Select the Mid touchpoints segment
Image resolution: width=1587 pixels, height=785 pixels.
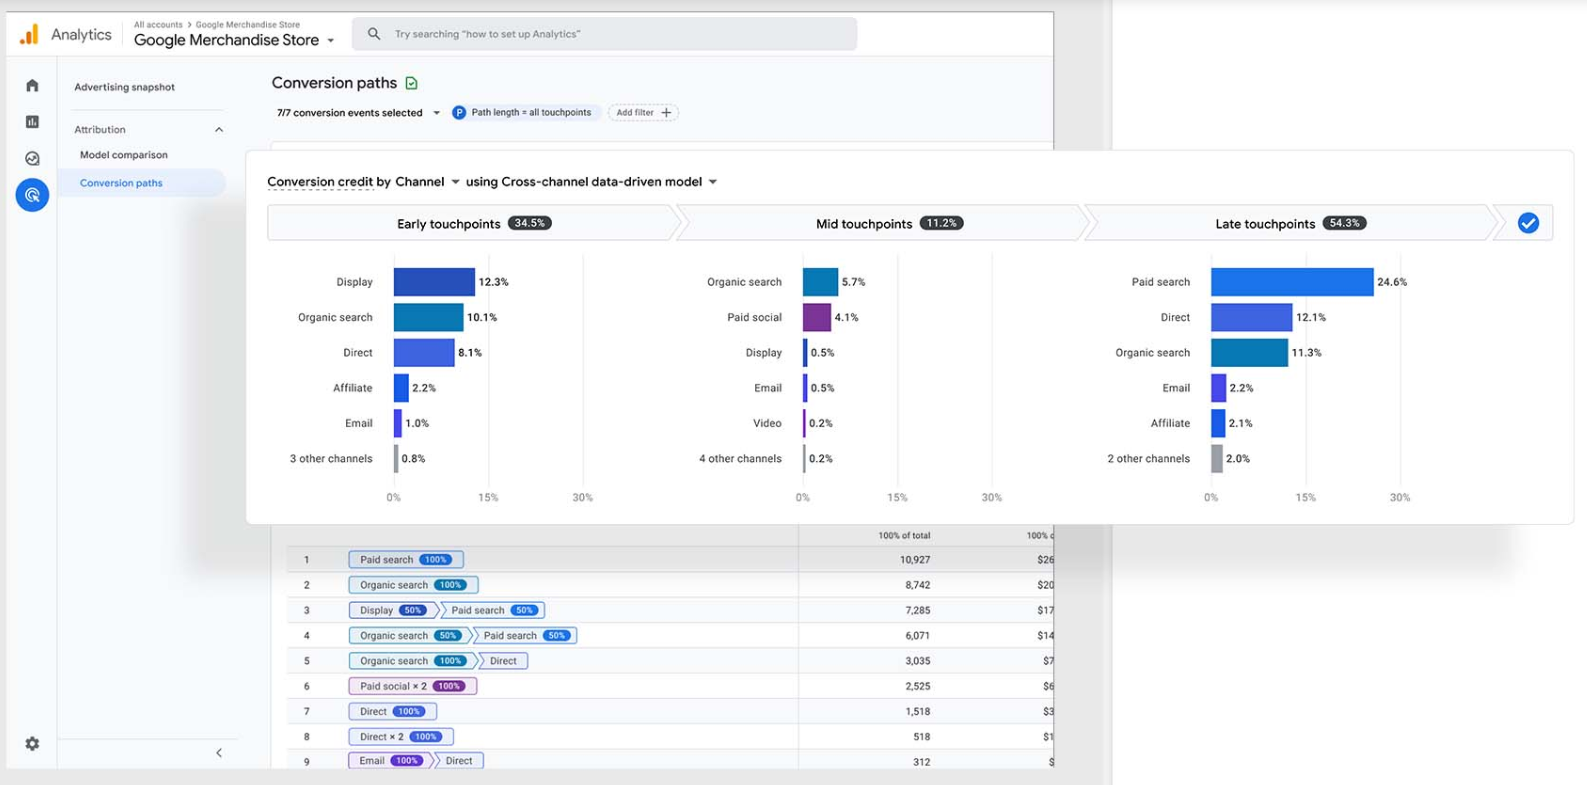tap(882, 223)
